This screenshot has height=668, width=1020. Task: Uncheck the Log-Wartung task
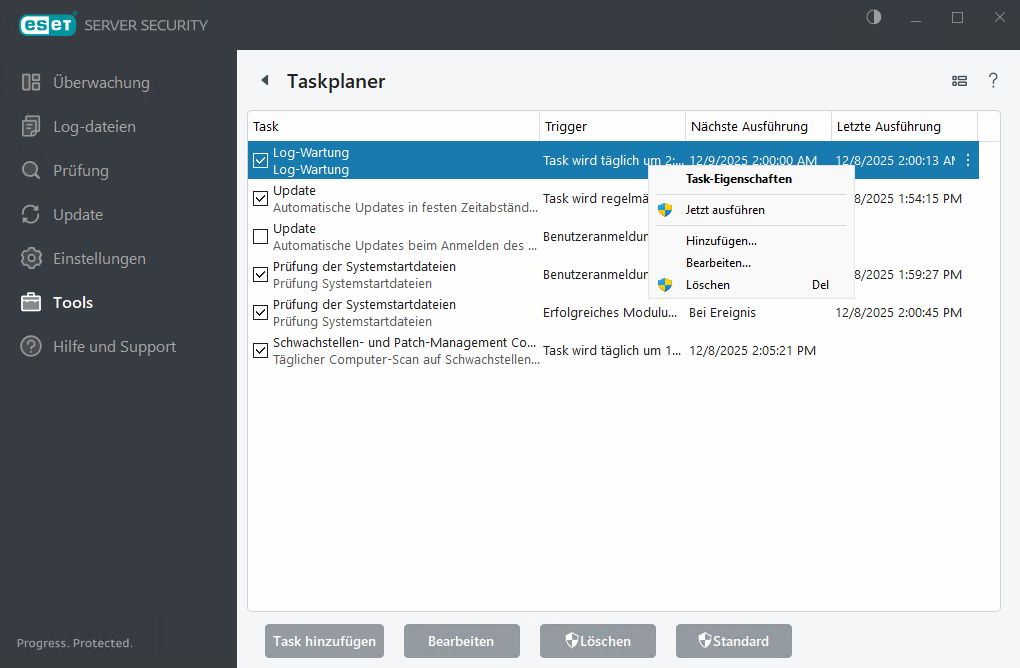tap(260, 160)
